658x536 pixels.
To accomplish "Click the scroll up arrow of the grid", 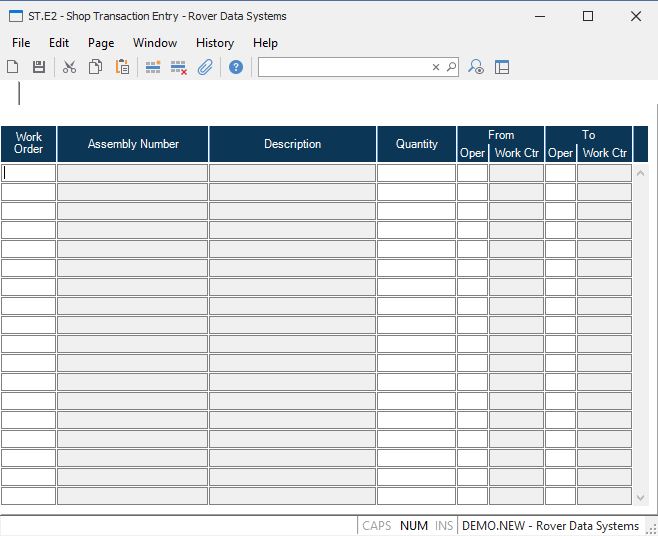I will click(x=641, y=172).
